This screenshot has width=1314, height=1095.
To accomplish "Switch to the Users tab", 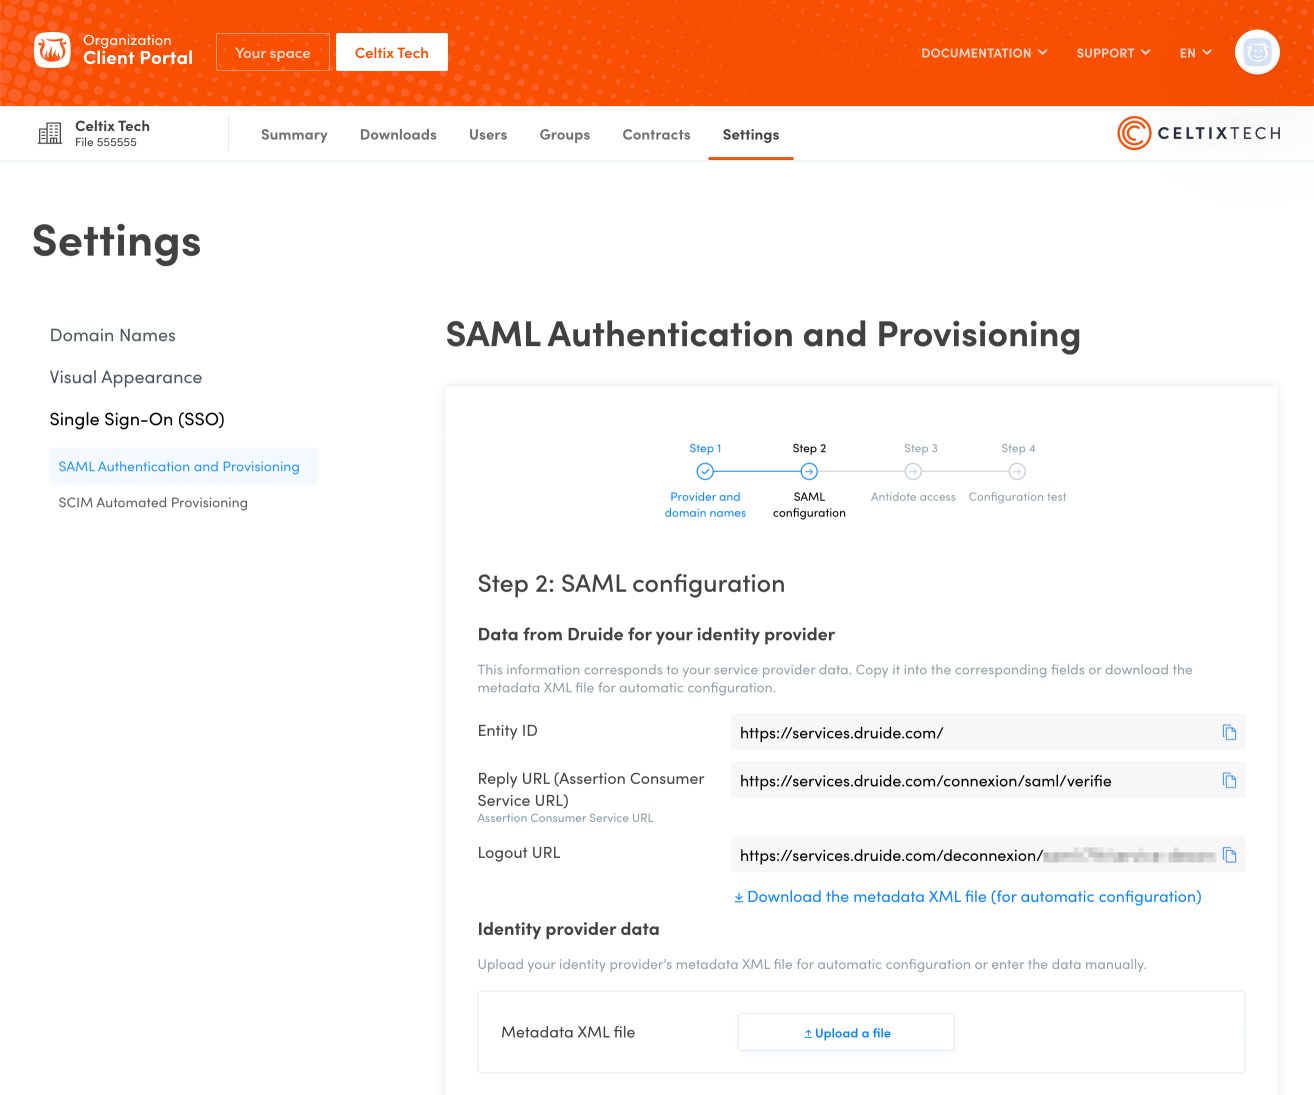I will coord(488,135).
